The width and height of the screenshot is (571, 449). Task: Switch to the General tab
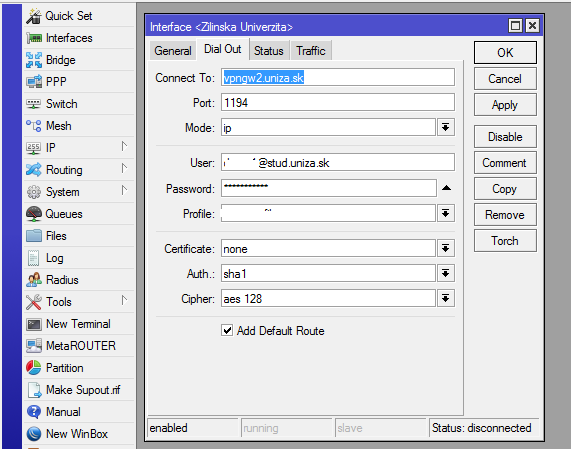point(173,51)
